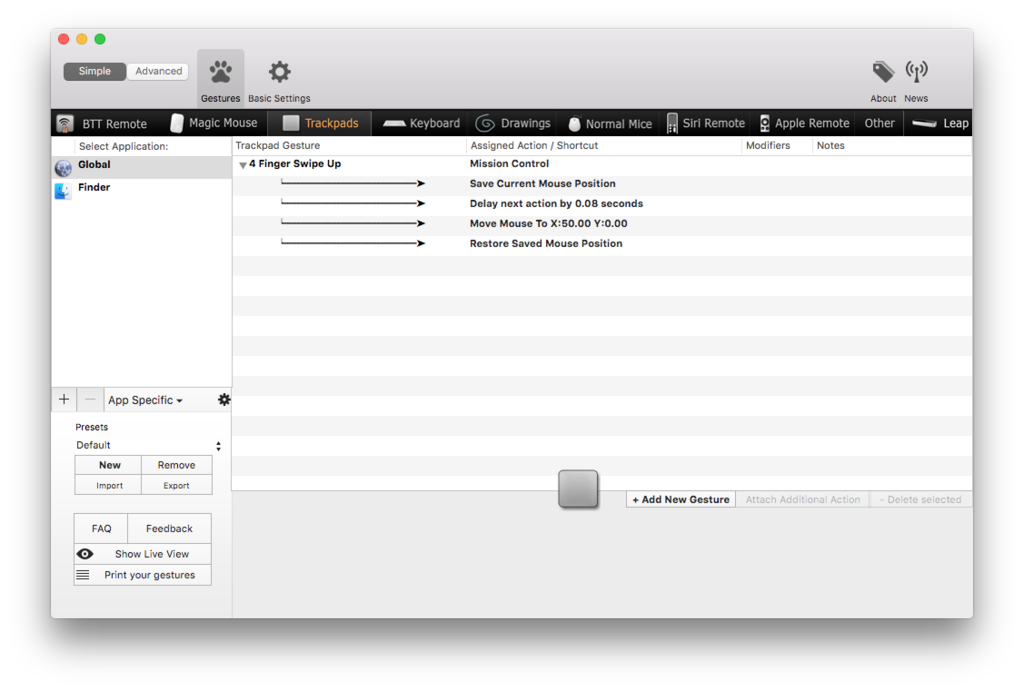This screenshot has width=1024, height=691.
Task: Click the Leap device icon
Action: coord(924,123)
